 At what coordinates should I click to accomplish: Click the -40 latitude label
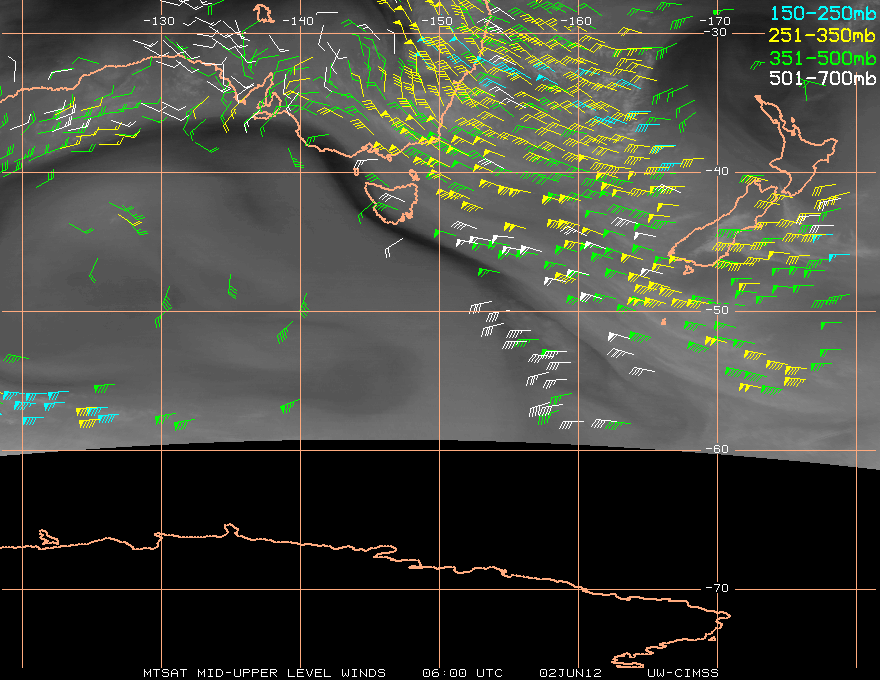(x=717, y=172)
